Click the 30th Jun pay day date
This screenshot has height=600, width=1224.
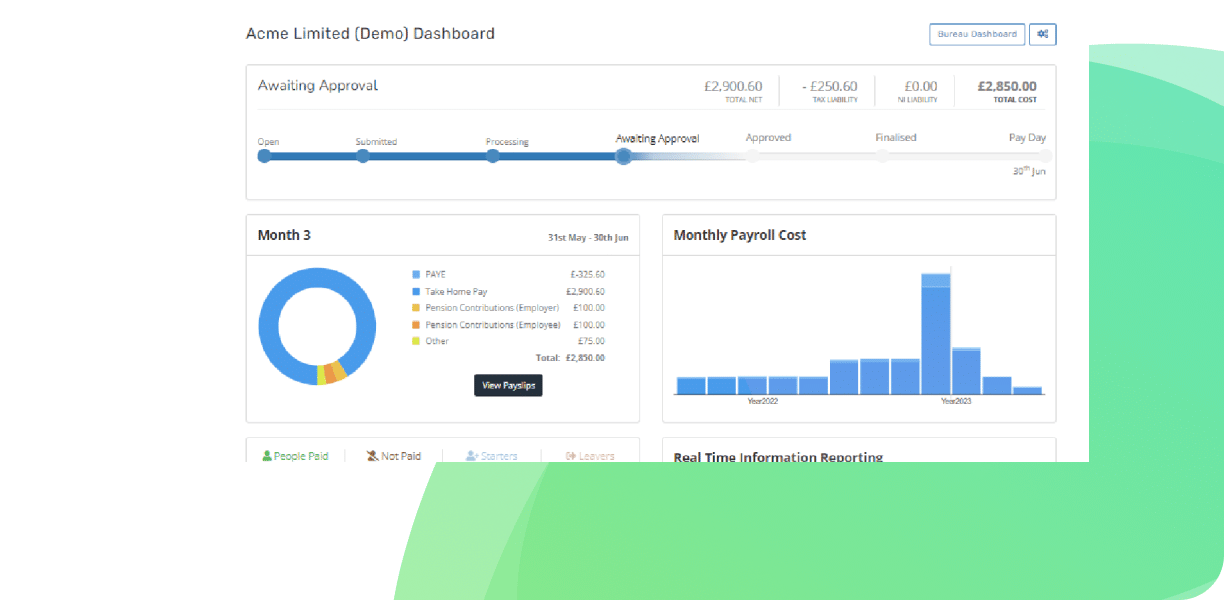tap(1029, 171)
